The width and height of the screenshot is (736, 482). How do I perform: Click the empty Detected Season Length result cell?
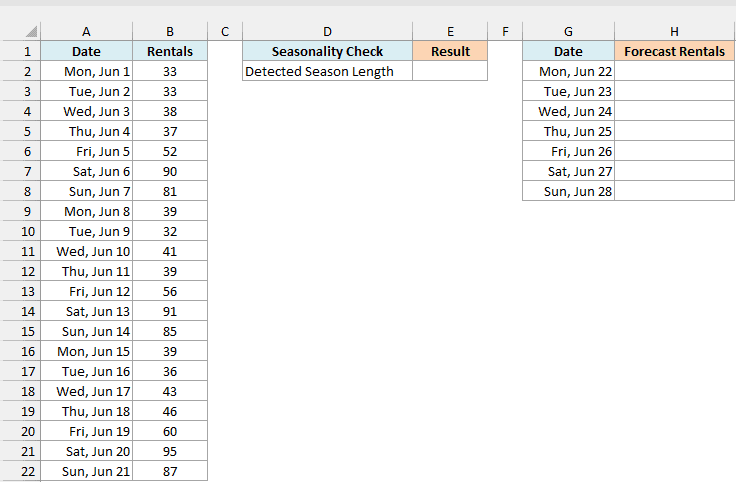coord(450,71)
